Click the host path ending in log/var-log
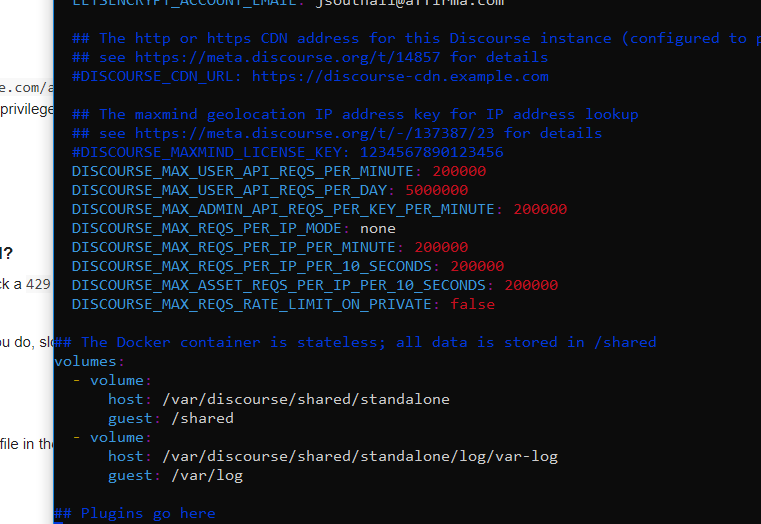 tap(360, 457)
